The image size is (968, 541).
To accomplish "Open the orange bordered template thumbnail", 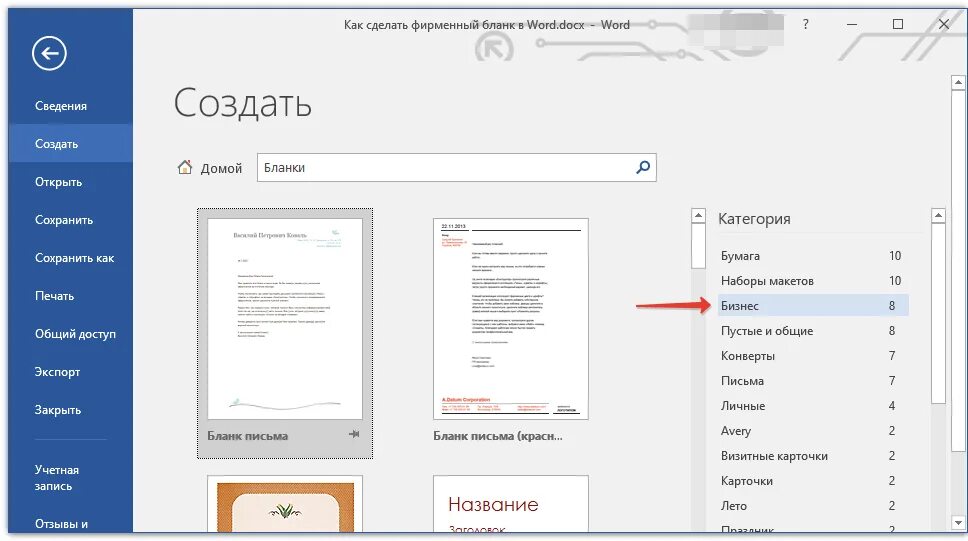I will (285, 504).
